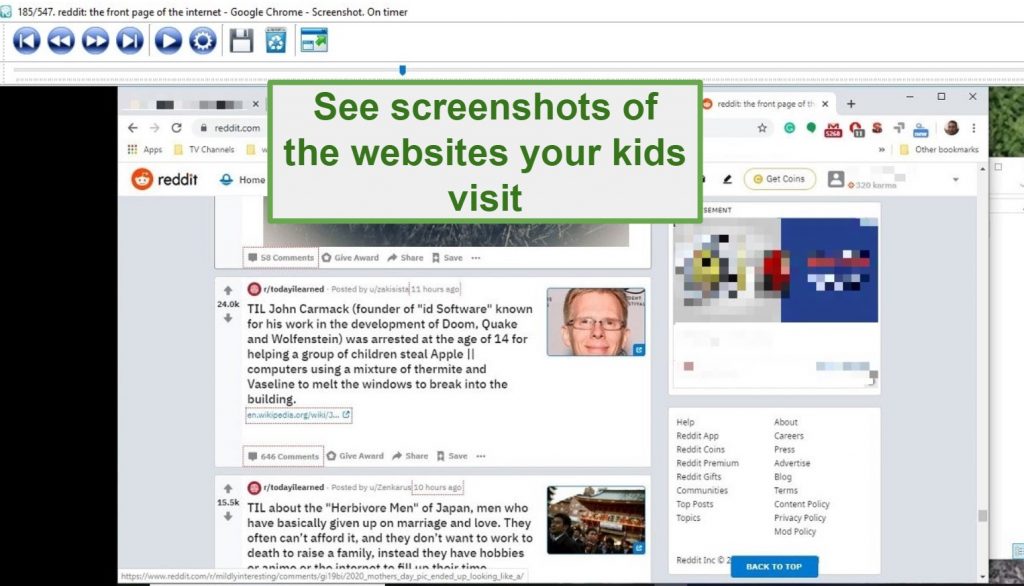Open the 58 Comments link

click(281, 258)
